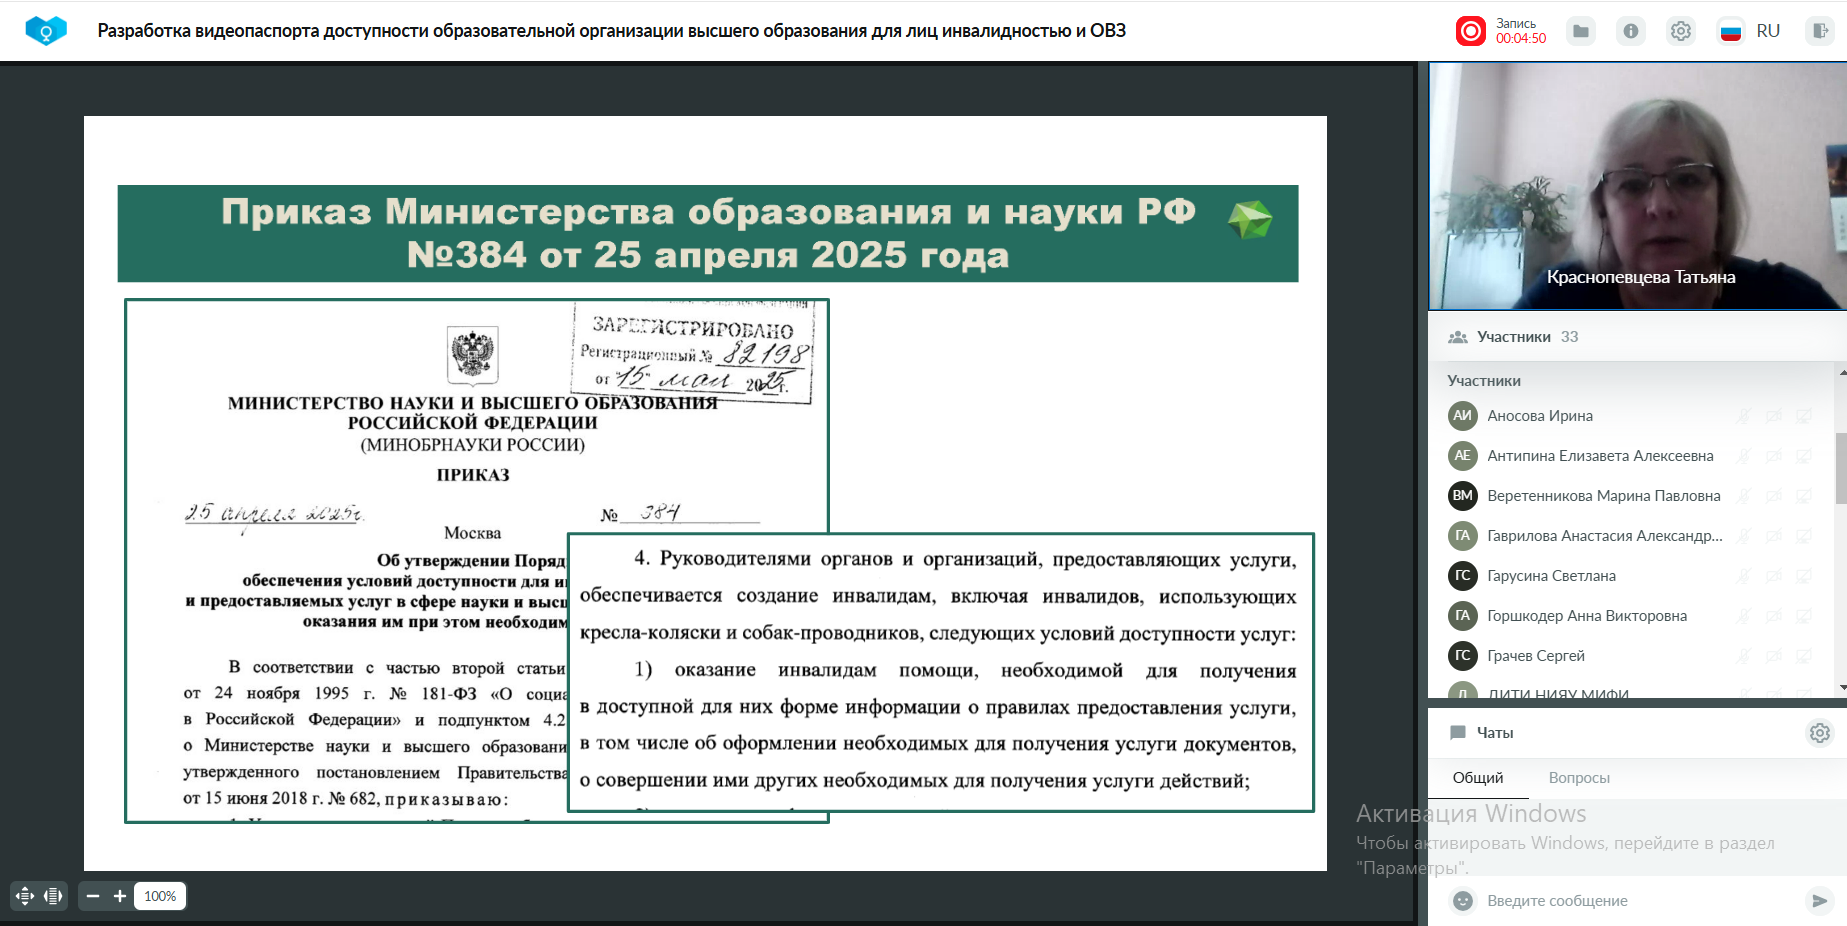Click the participants group icon

pyautogui.click(x=1458, y=337)
